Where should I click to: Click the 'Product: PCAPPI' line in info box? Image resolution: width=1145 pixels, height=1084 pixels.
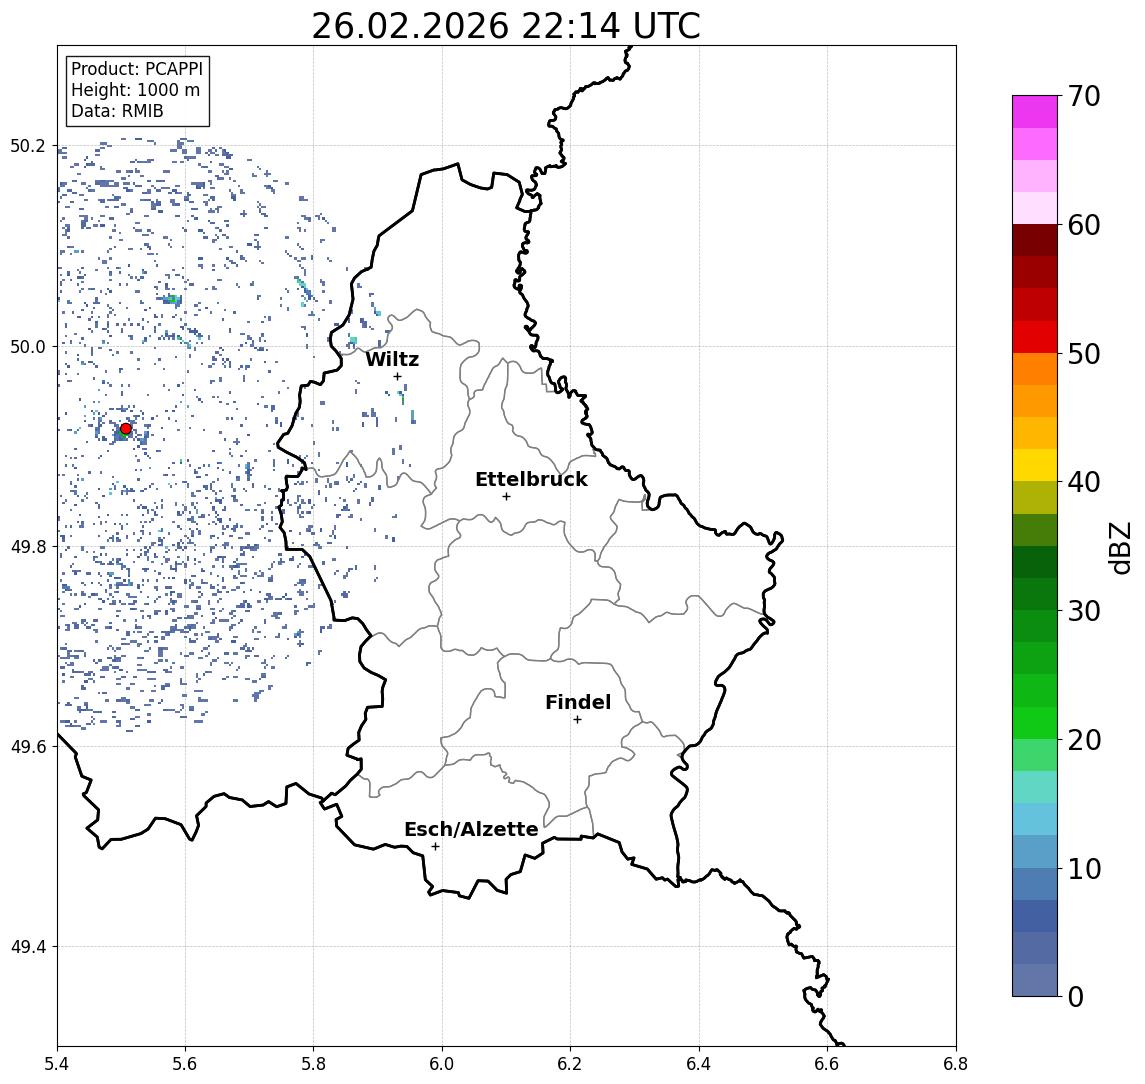137,69
